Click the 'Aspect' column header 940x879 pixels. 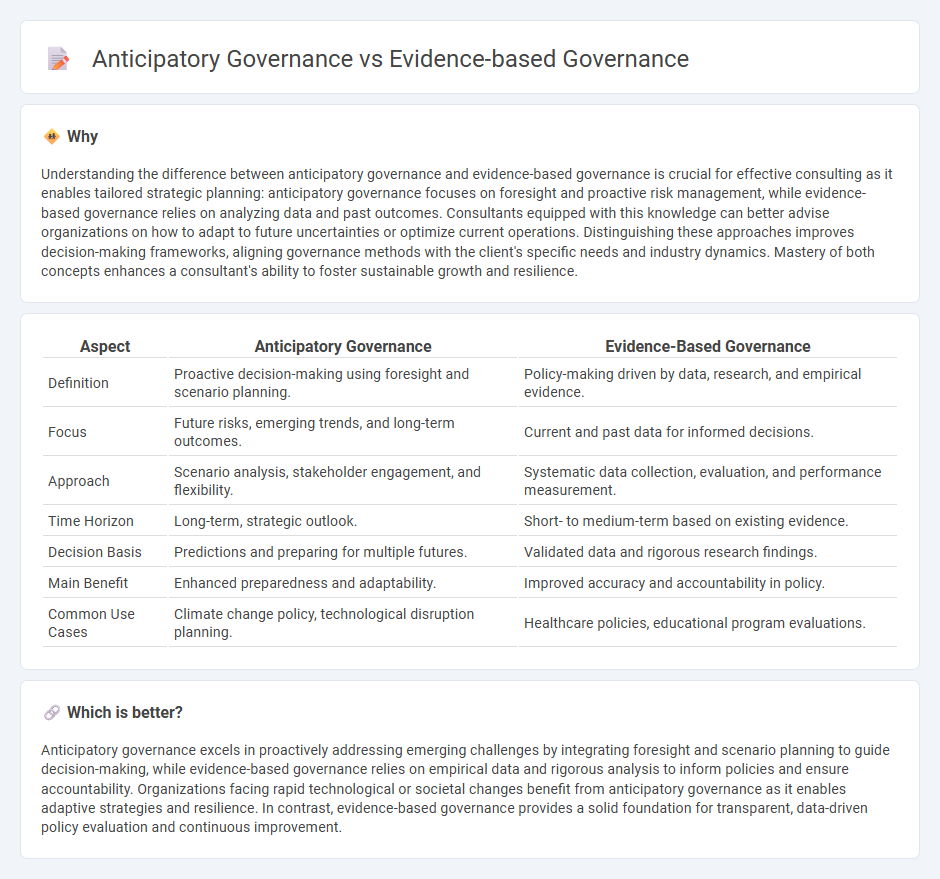(x=105, y=347)
